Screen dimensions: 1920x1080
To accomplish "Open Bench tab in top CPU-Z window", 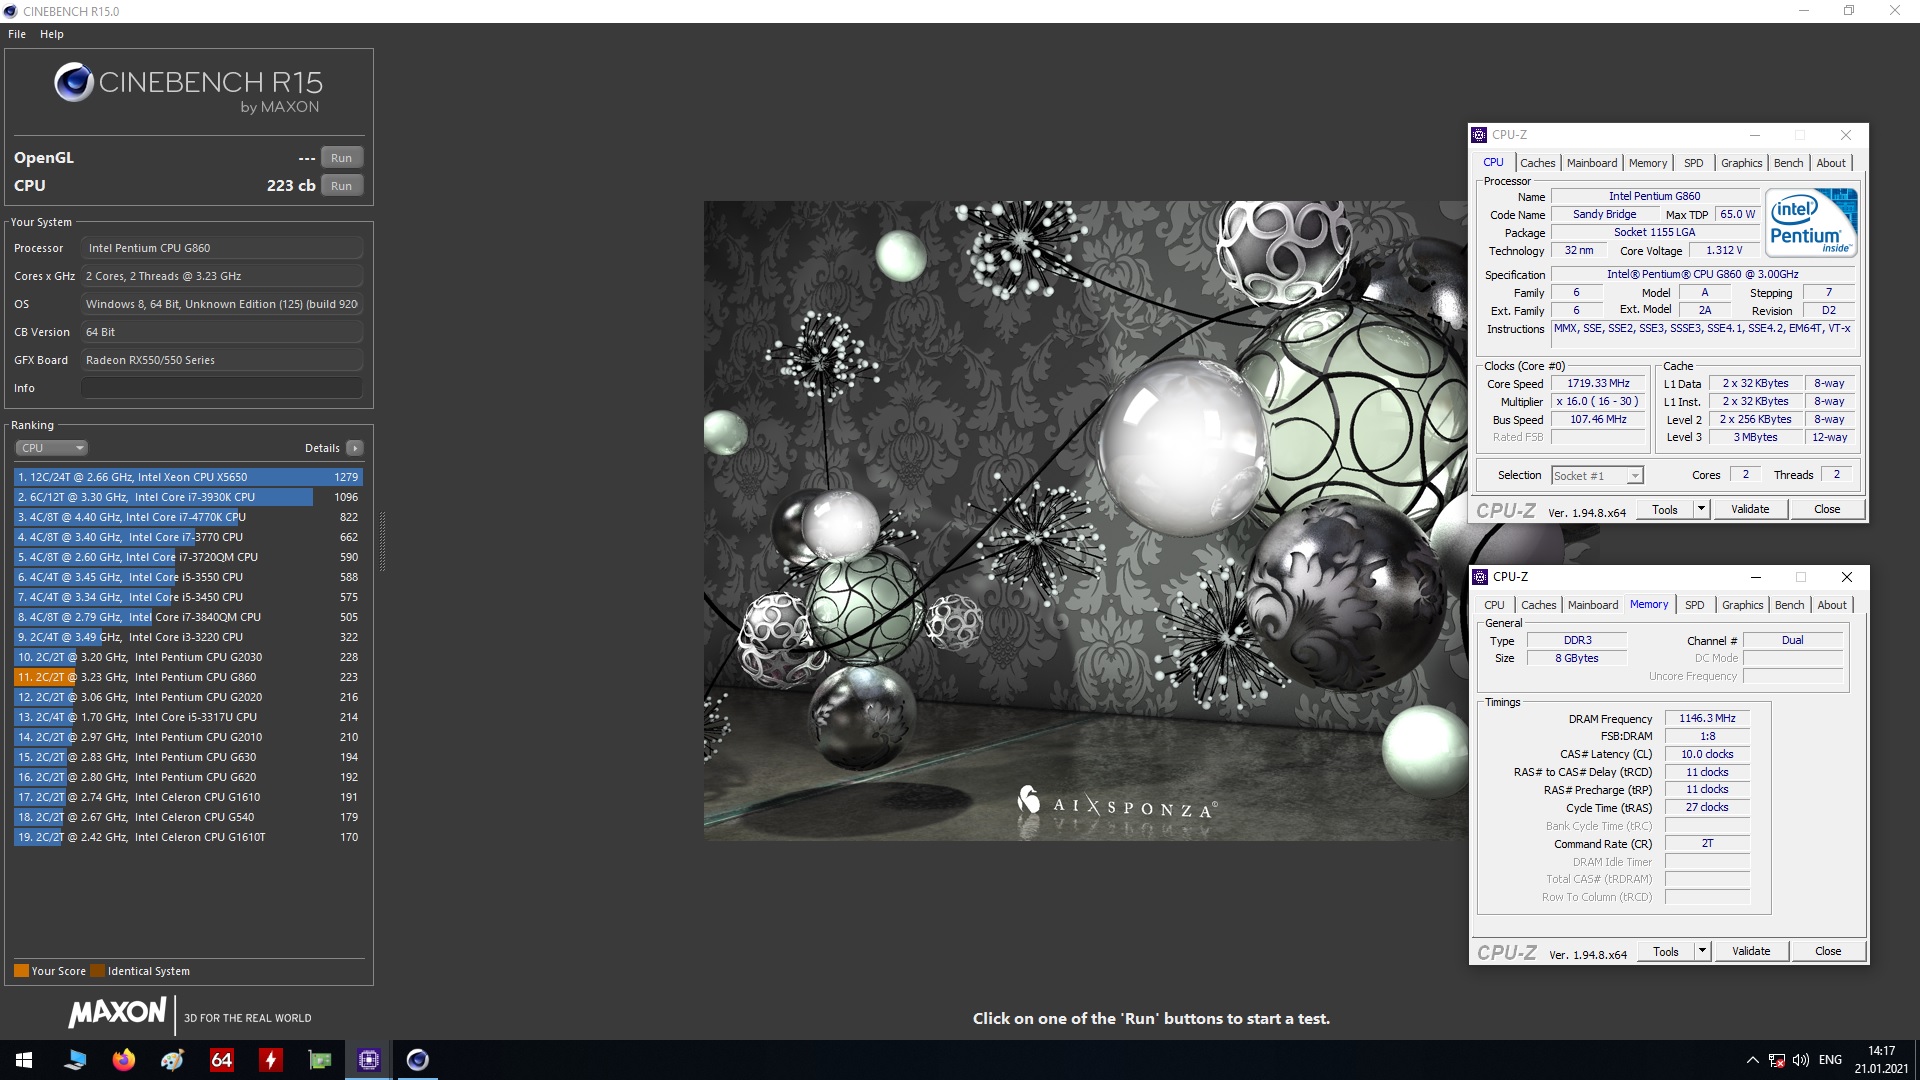I will click(1789, 163).
